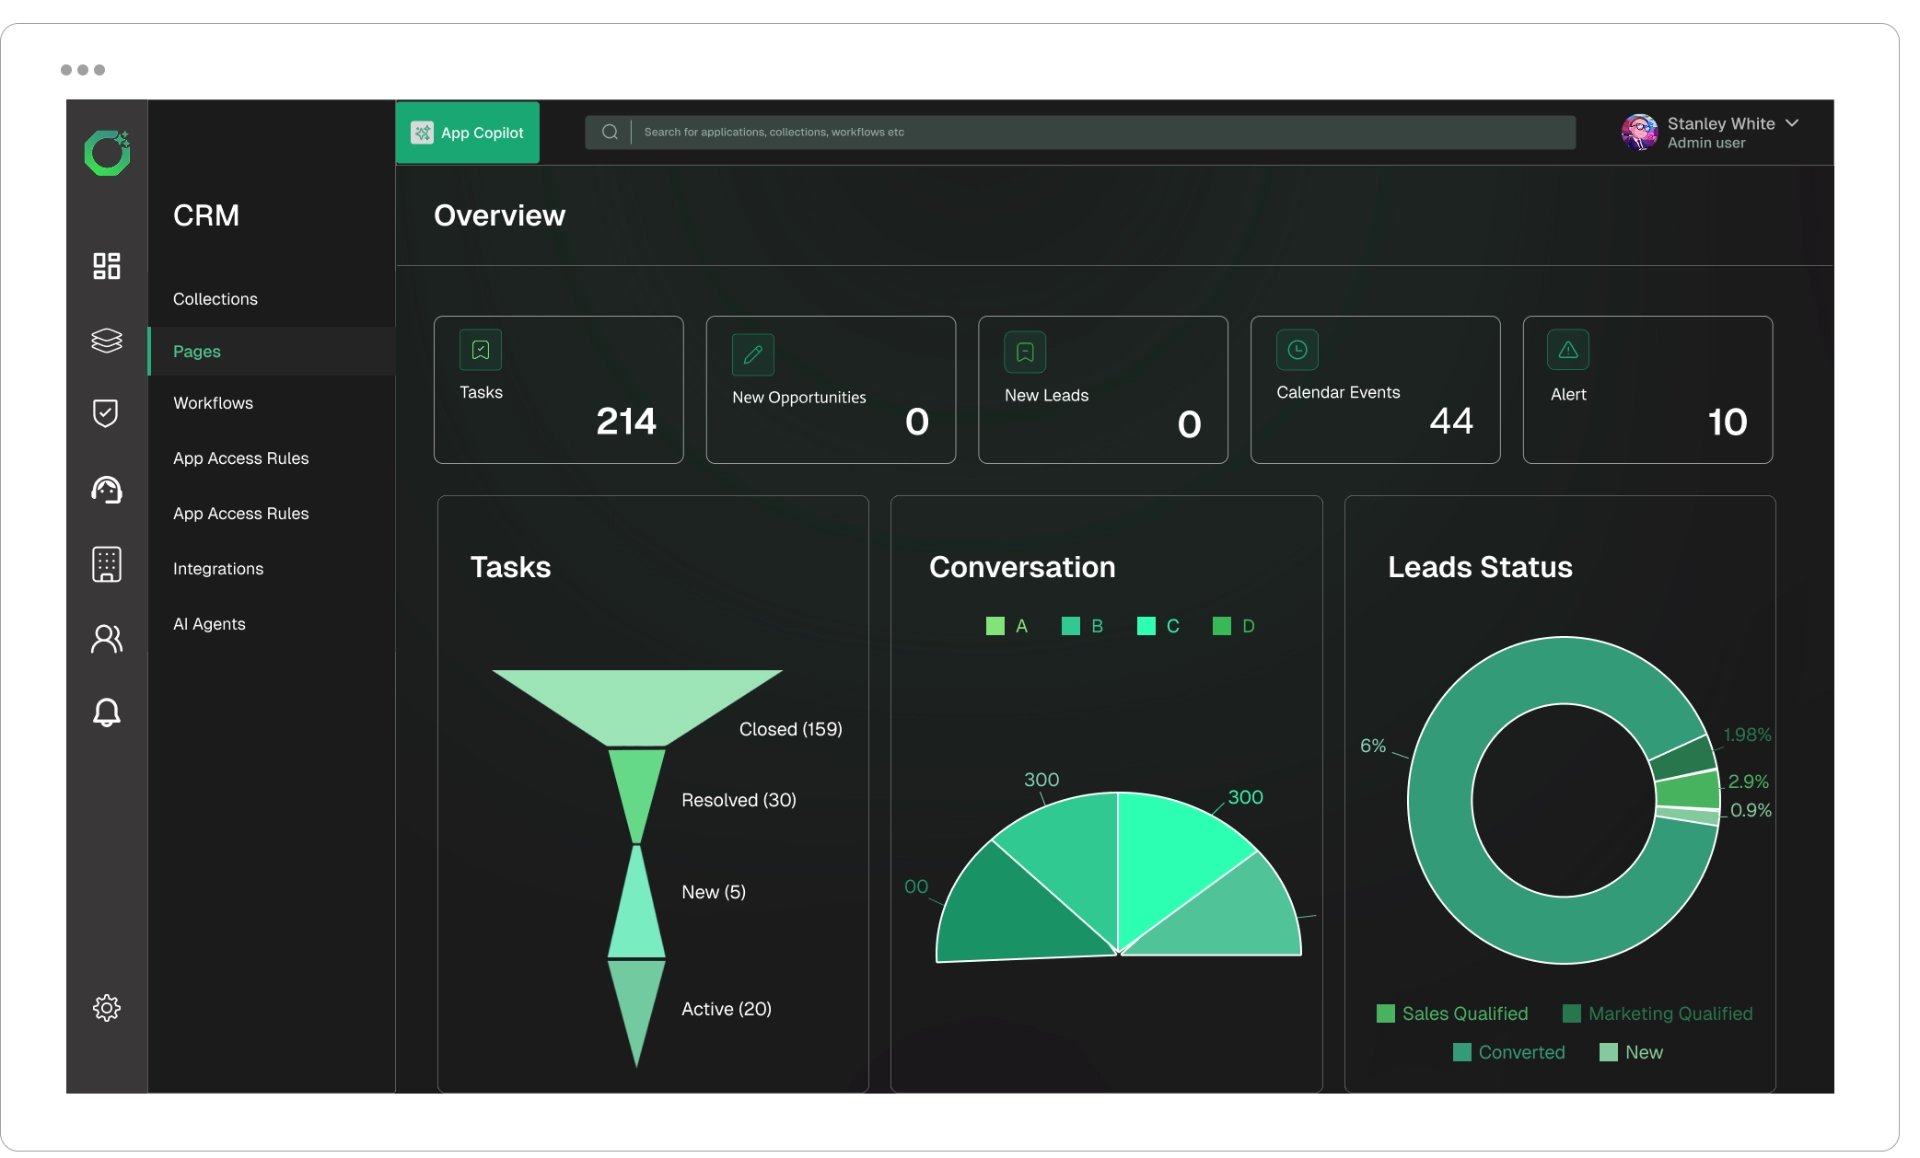
Task: Click the building icon in sidebar
Action: (106, 564)
